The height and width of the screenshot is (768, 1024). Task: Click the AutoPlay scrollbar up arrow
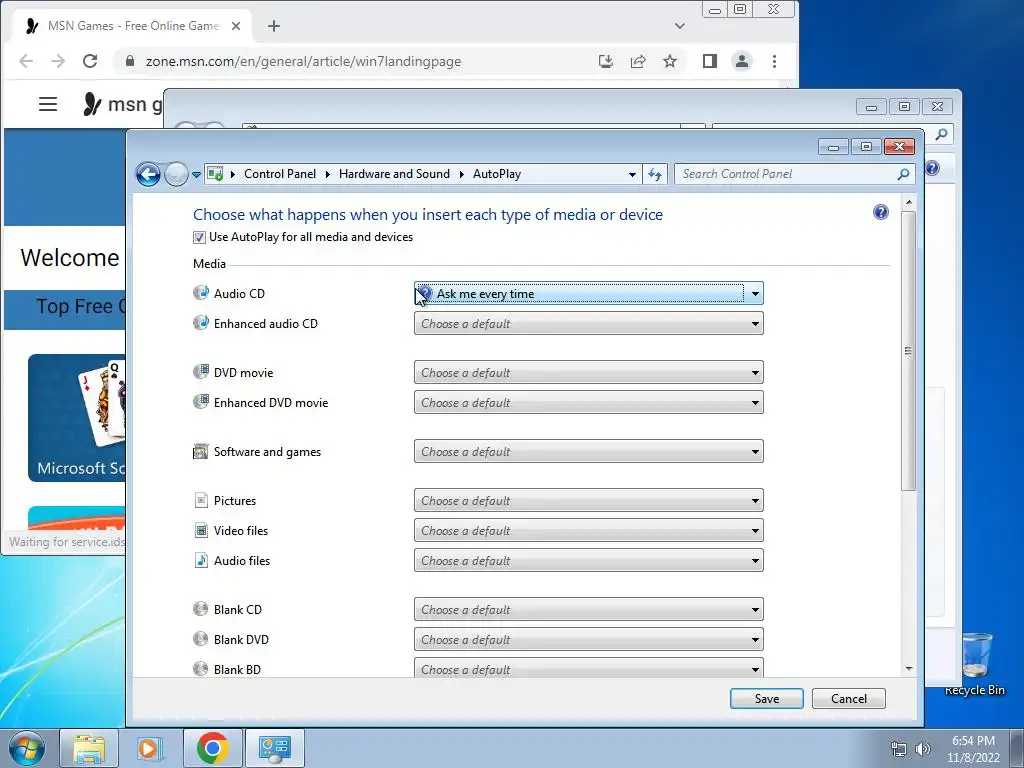908,203
